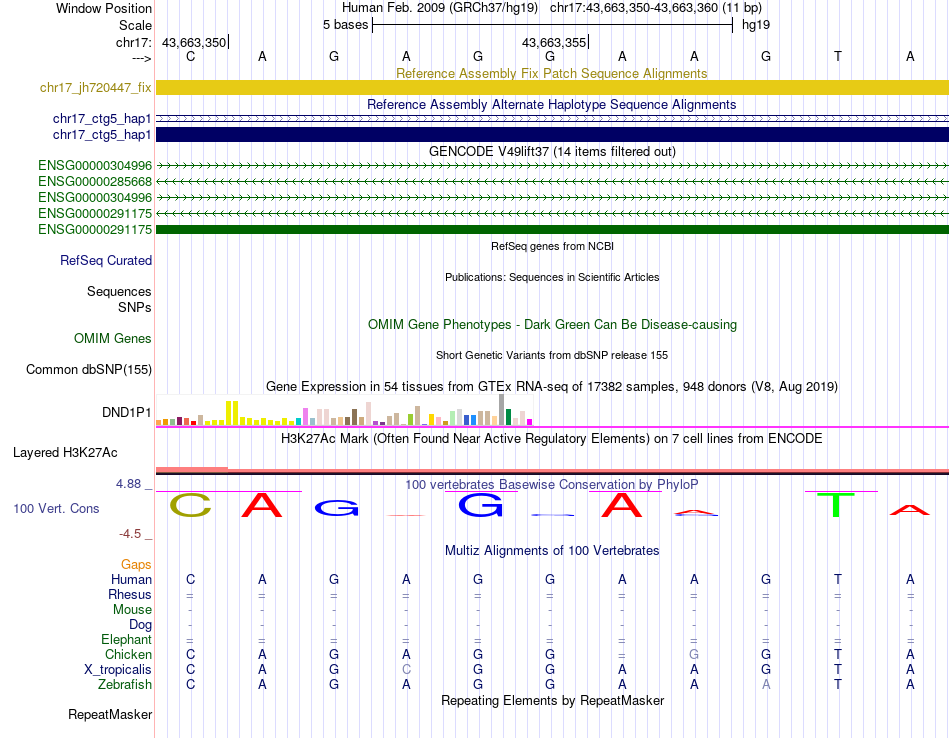Click the RefSeq Curated track label
Image resolution: width=950 pixels, height=738 pixels.
tap(106, 261)
